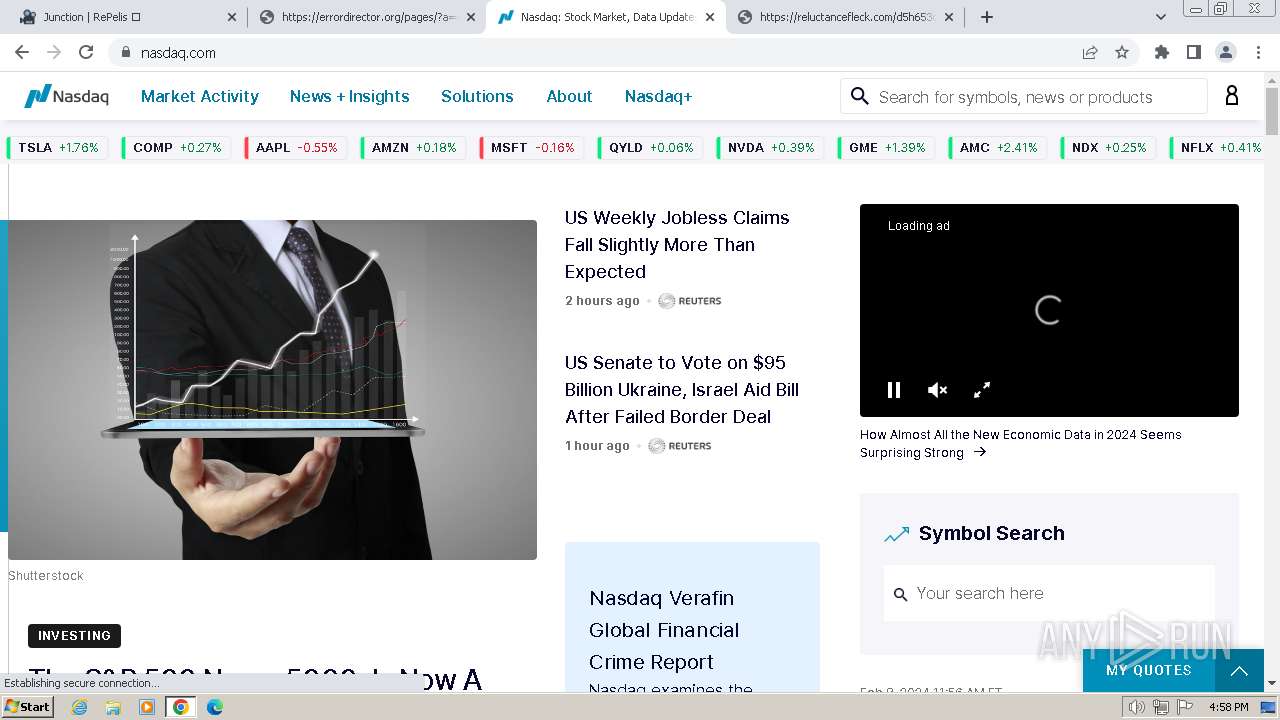Close the errordirector.org tab
The width and height of the screenshot is (1280, 720).
click(471, 17)
